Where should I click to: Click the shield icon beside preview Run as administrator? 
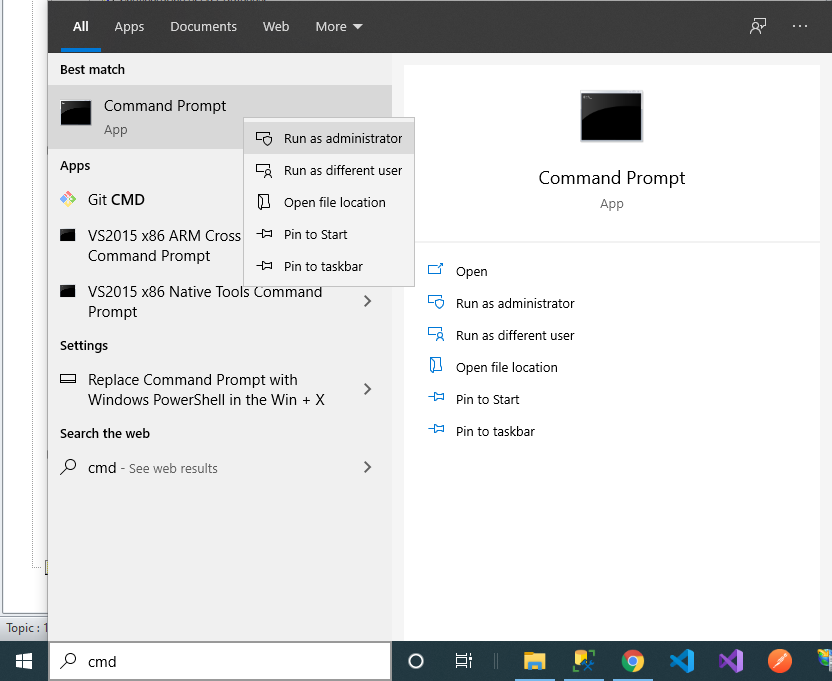point(436,301)
